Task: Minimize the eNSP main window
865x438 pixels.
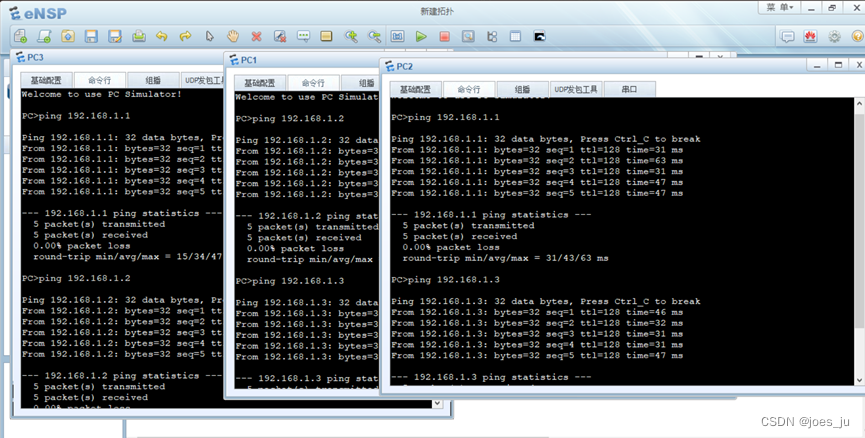Action: click(811, 8)
